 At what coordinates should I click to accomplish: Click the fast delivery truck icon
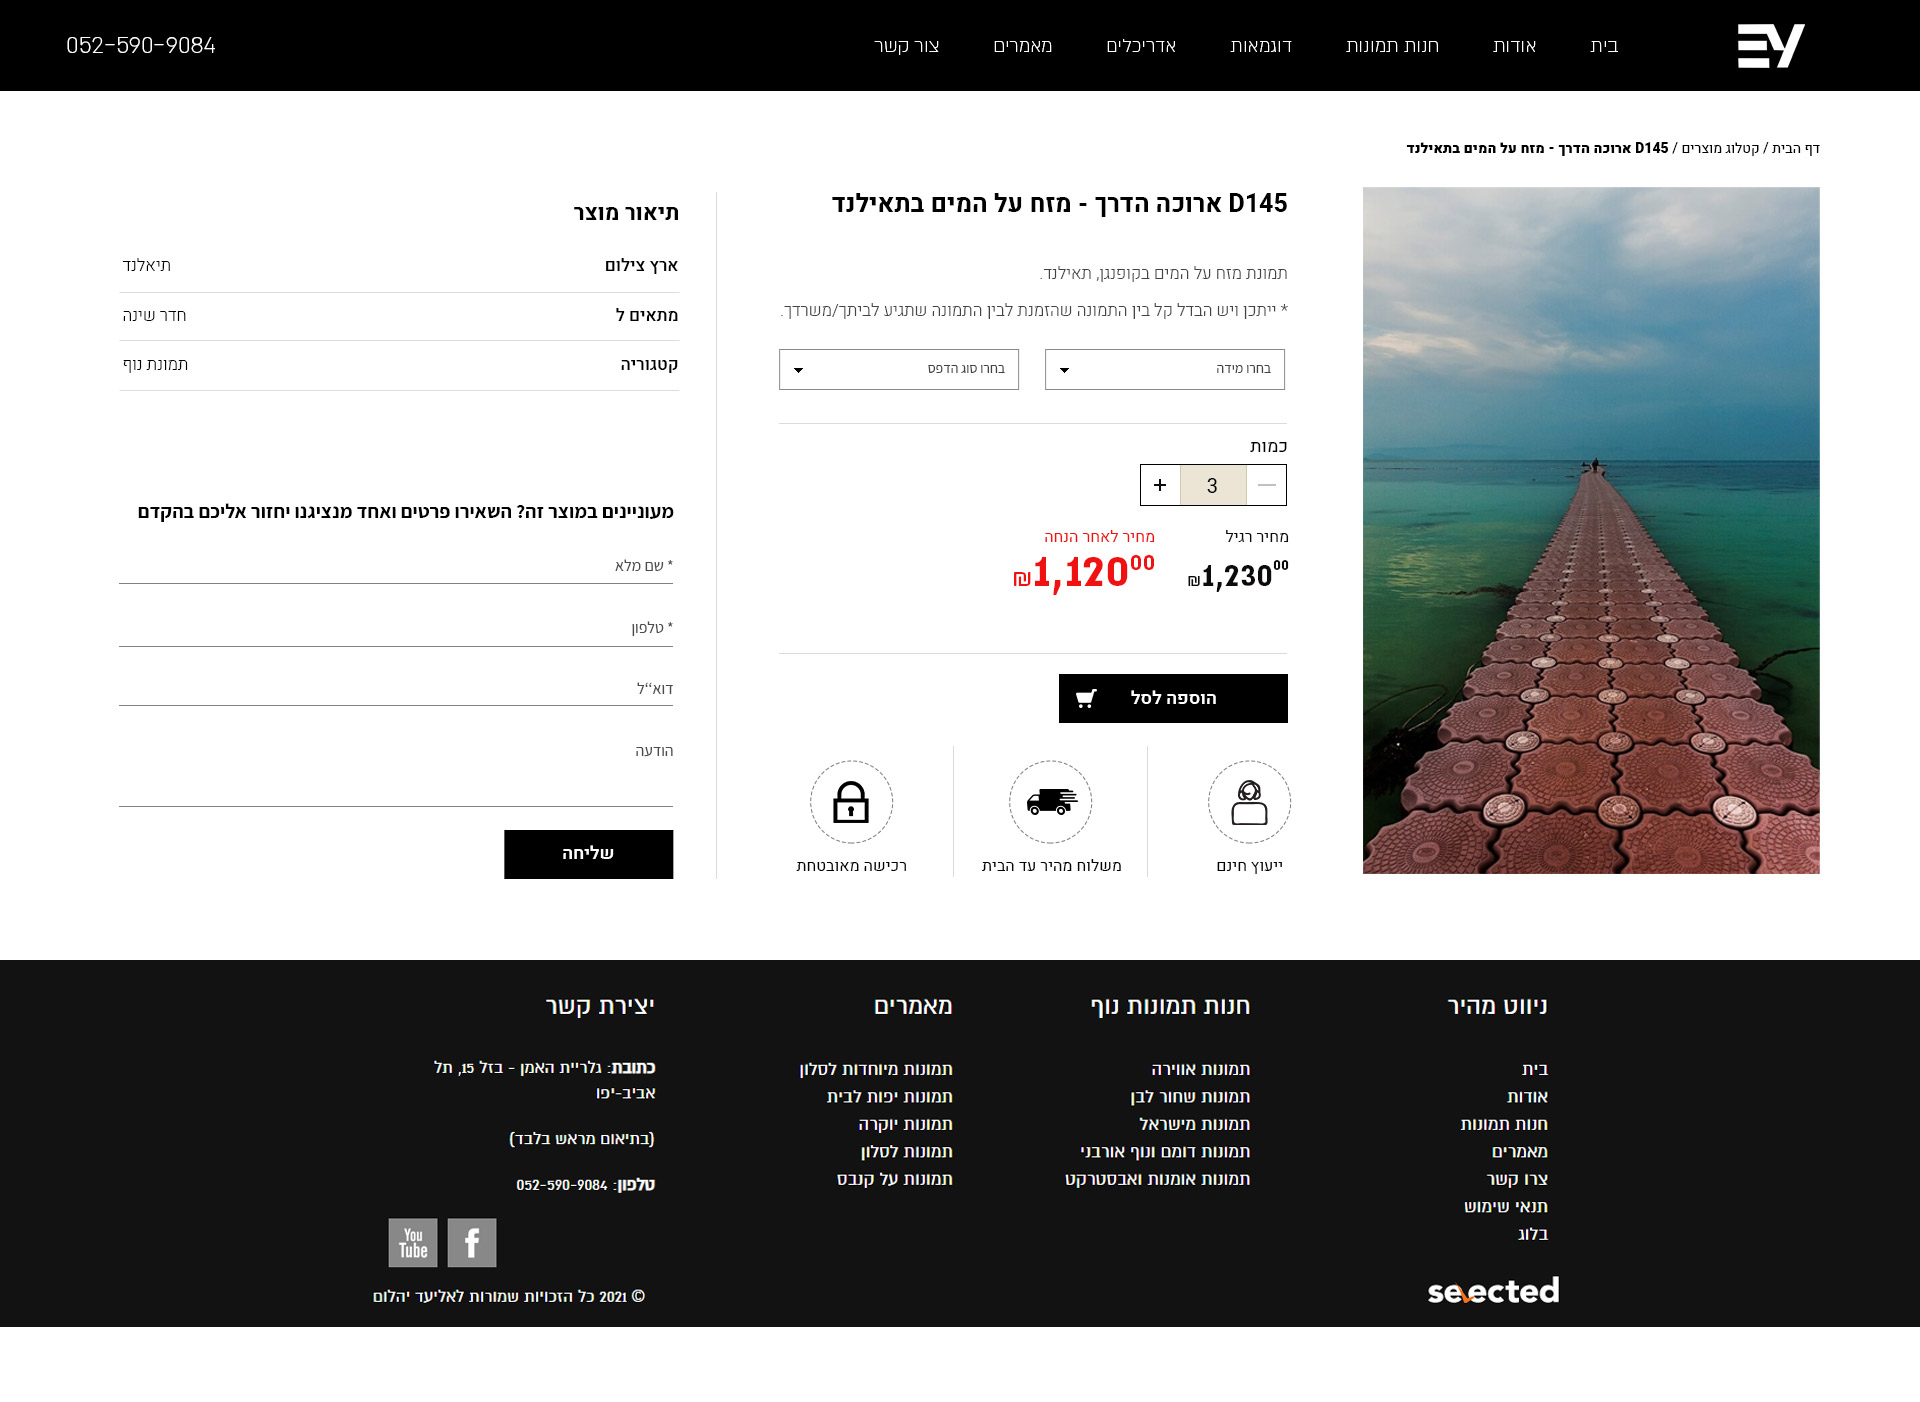tap(1050, 802)
